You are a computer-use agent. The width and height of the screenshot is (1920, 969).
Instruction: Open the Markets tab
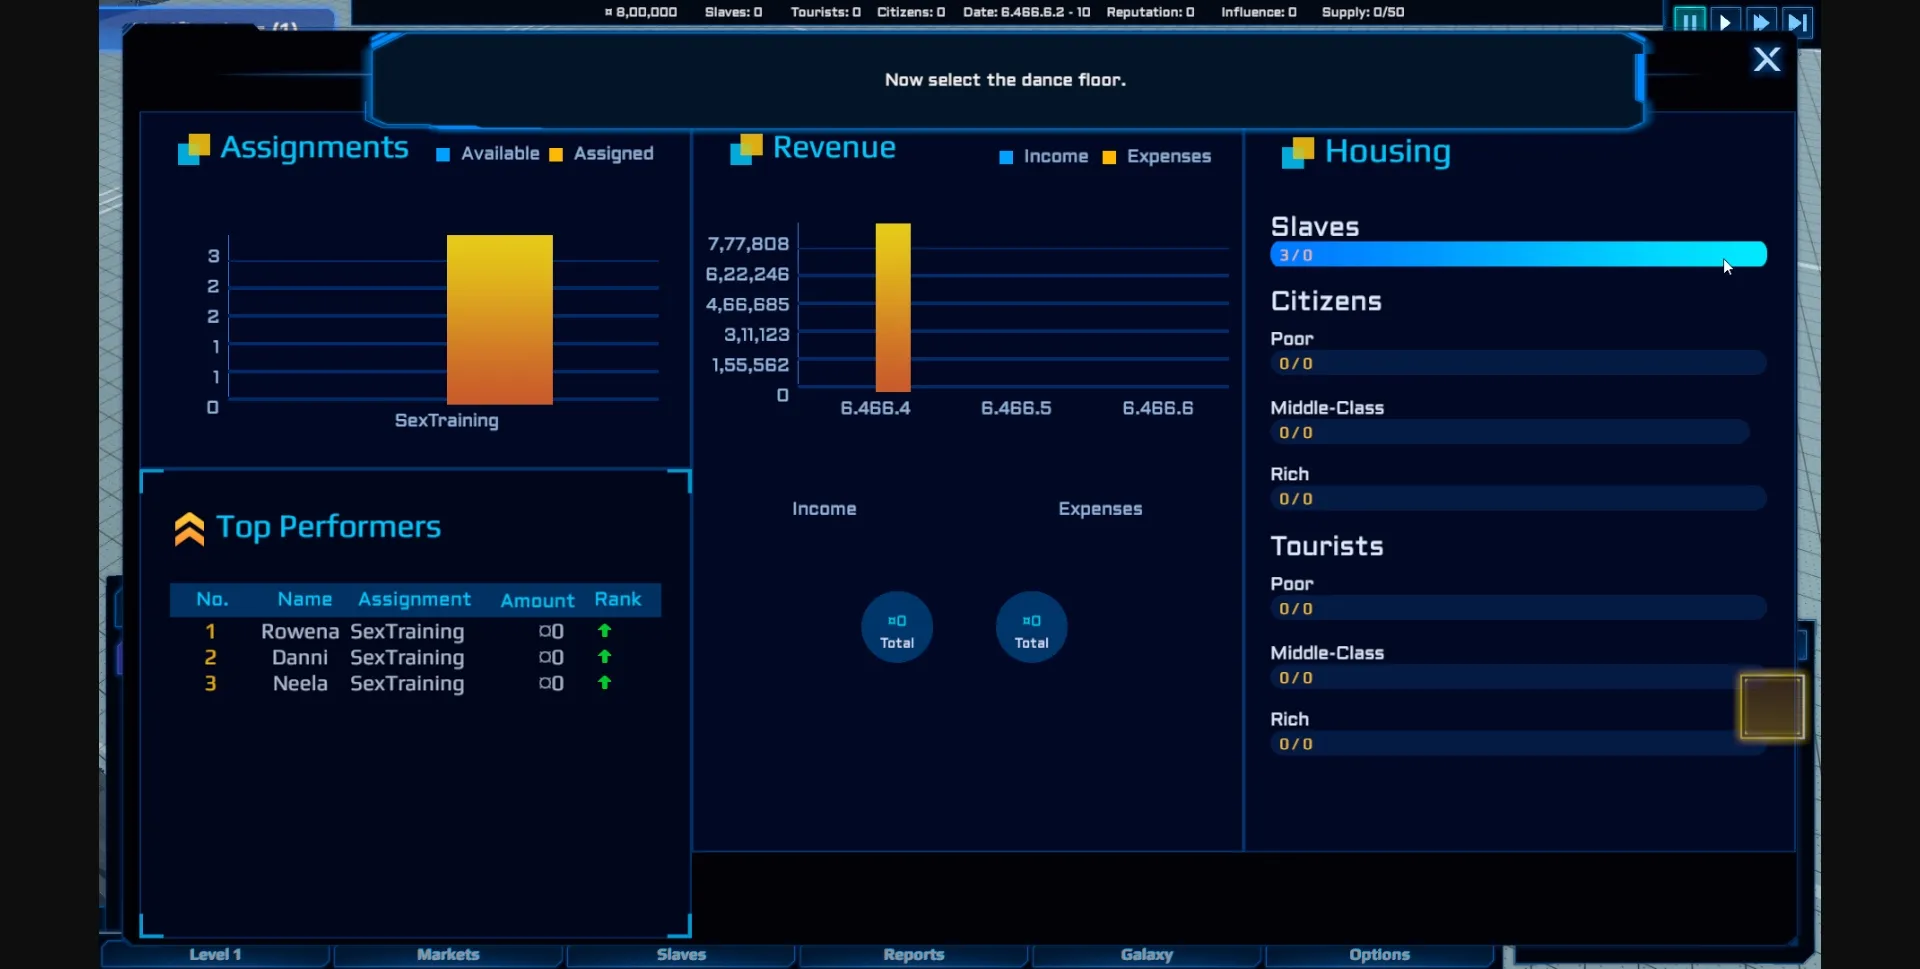coord(448,955)
